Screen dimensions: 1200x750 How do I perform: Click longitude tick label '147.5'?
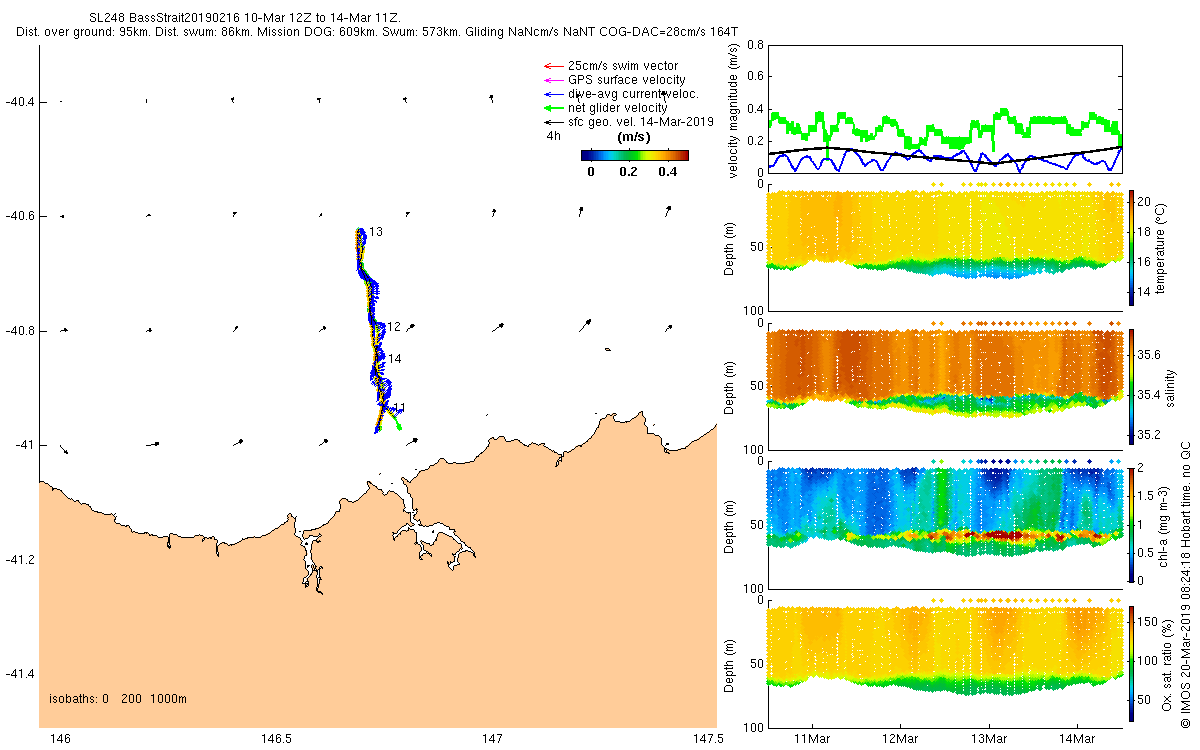tap(707, 739)
